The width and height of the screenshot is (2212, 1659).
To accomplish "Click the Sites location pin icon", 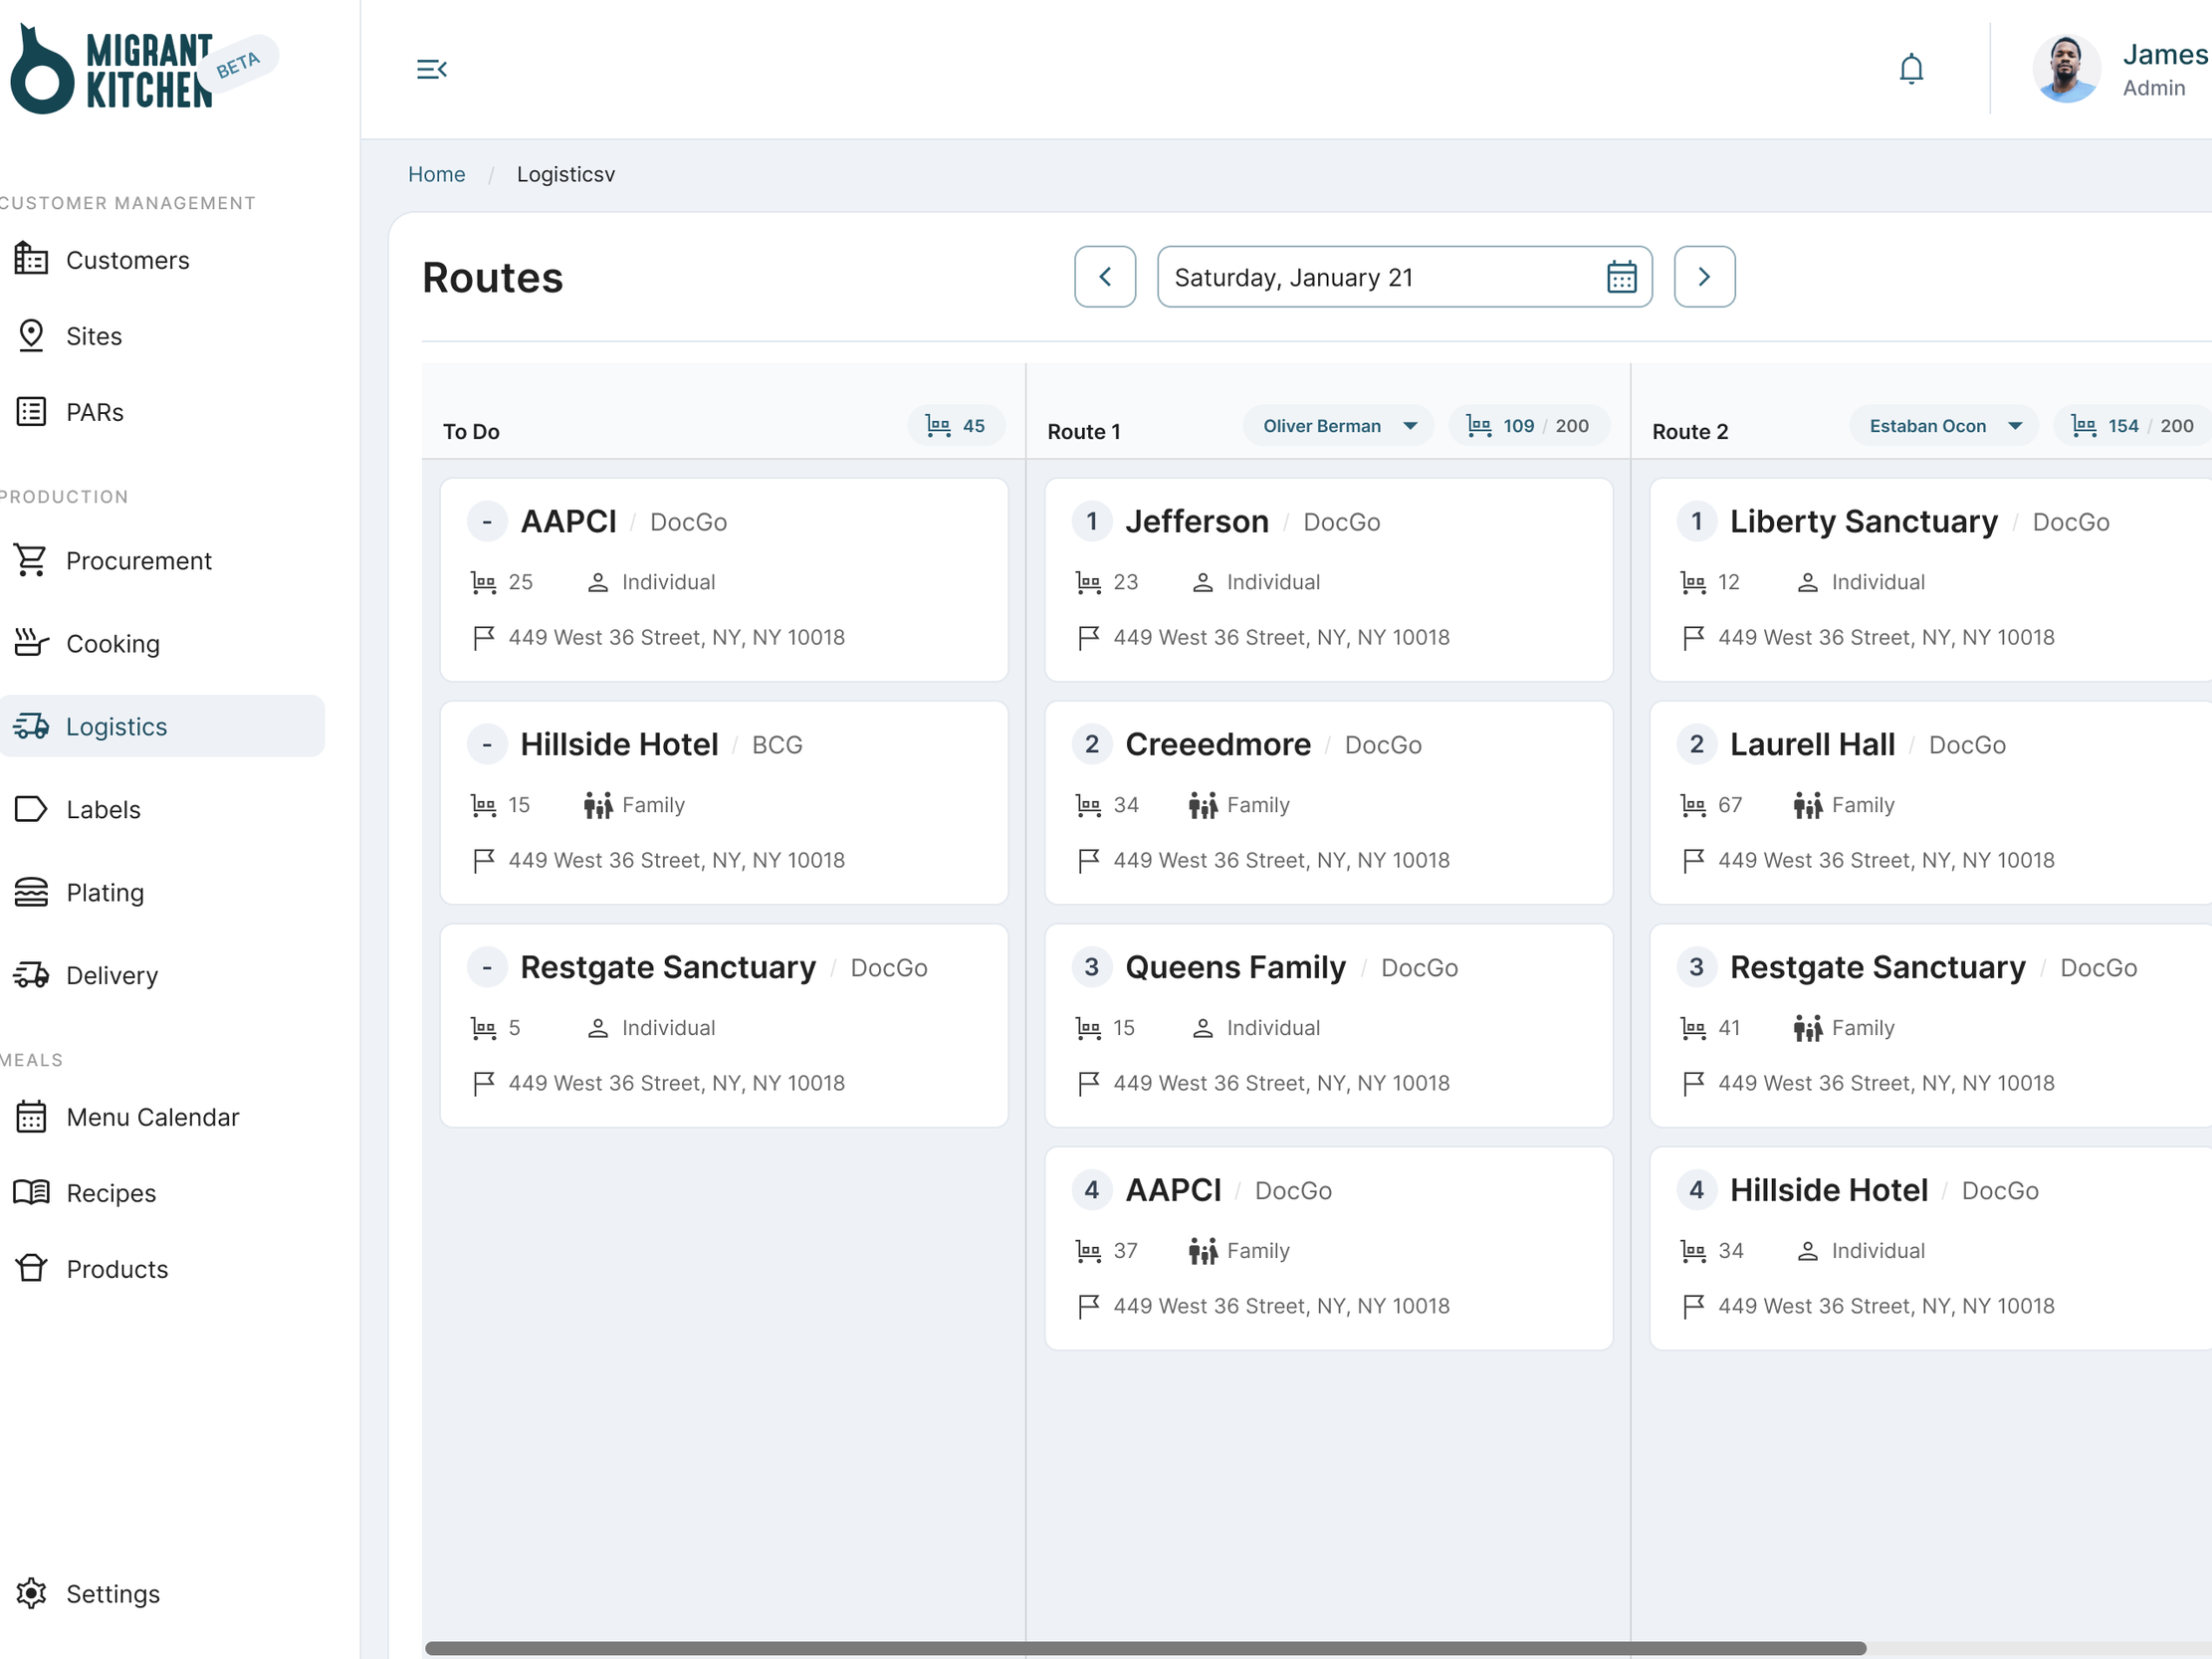I will pyautogui.click(x=31, y=335).
